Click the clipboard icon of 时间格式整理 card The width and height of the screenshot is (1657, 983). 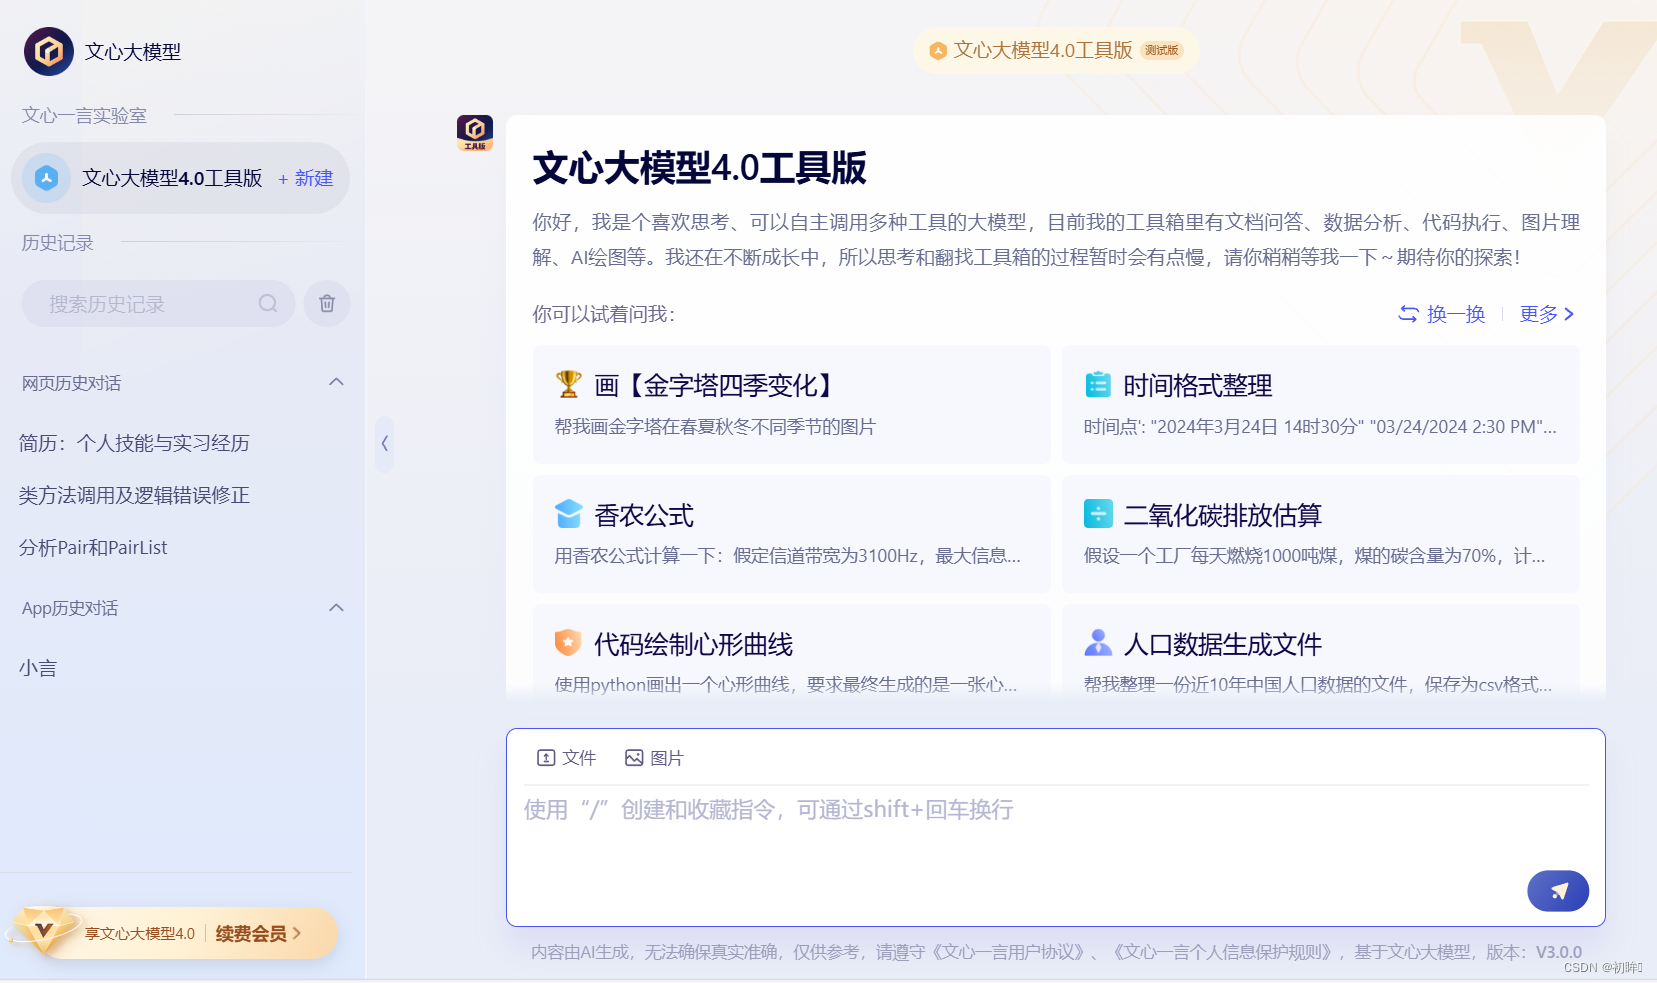(1098, 384)
